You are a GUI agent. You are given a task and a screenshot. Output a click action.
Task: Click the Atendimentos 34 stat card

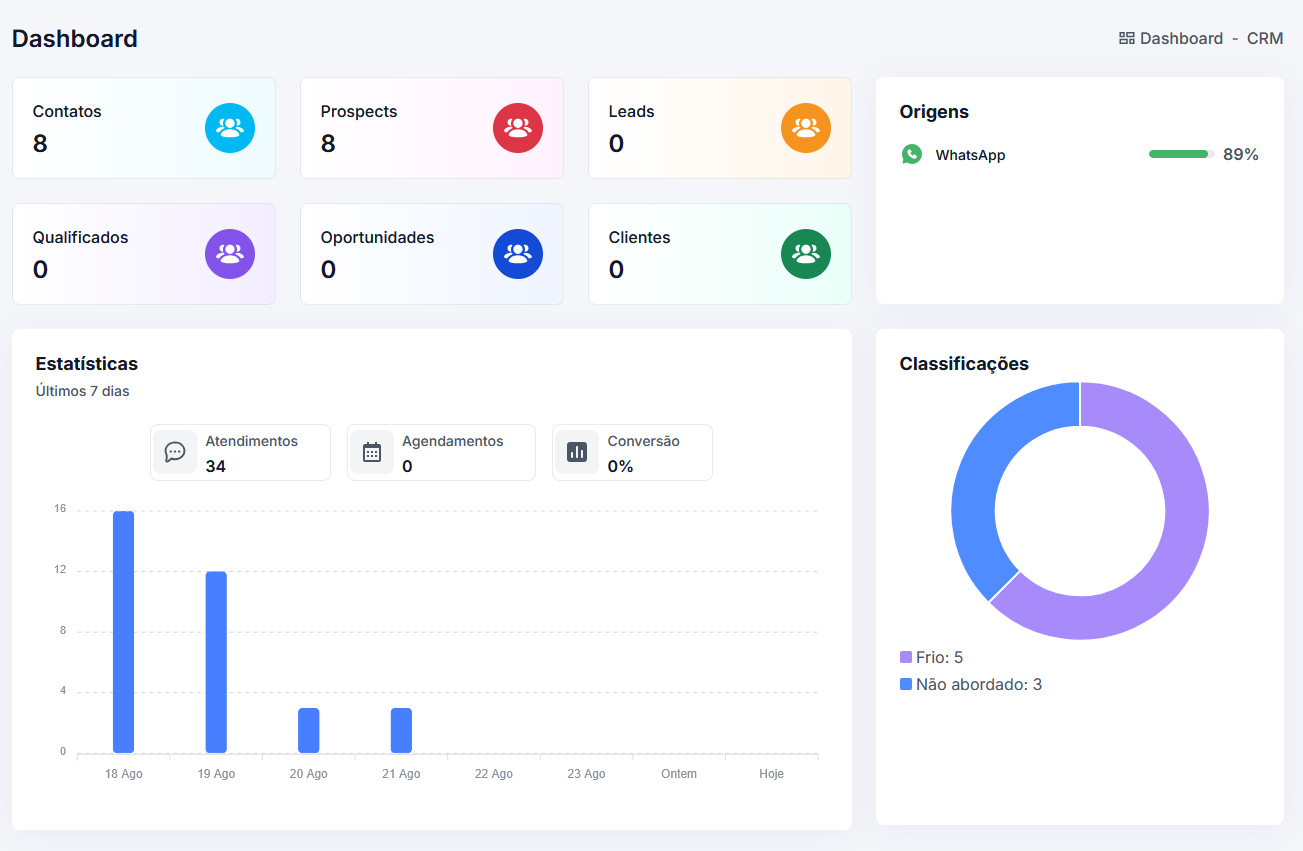240,452
